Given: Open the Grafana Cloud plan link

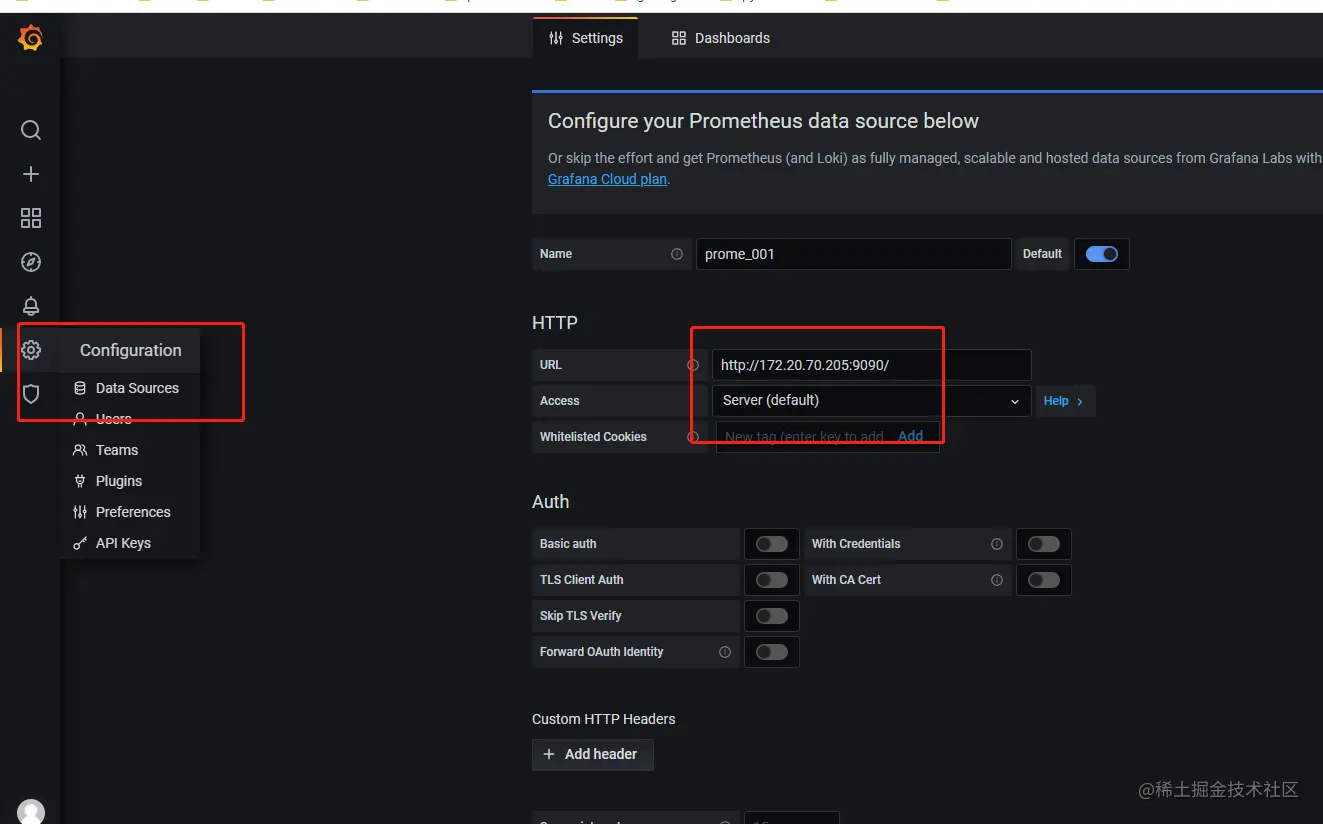Looking at the screenshot, I should point(607,179).
